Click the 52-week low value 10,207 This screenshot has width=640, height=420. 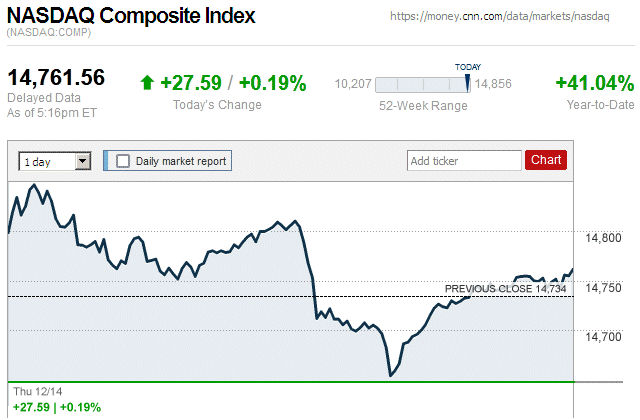click(353, 85)
